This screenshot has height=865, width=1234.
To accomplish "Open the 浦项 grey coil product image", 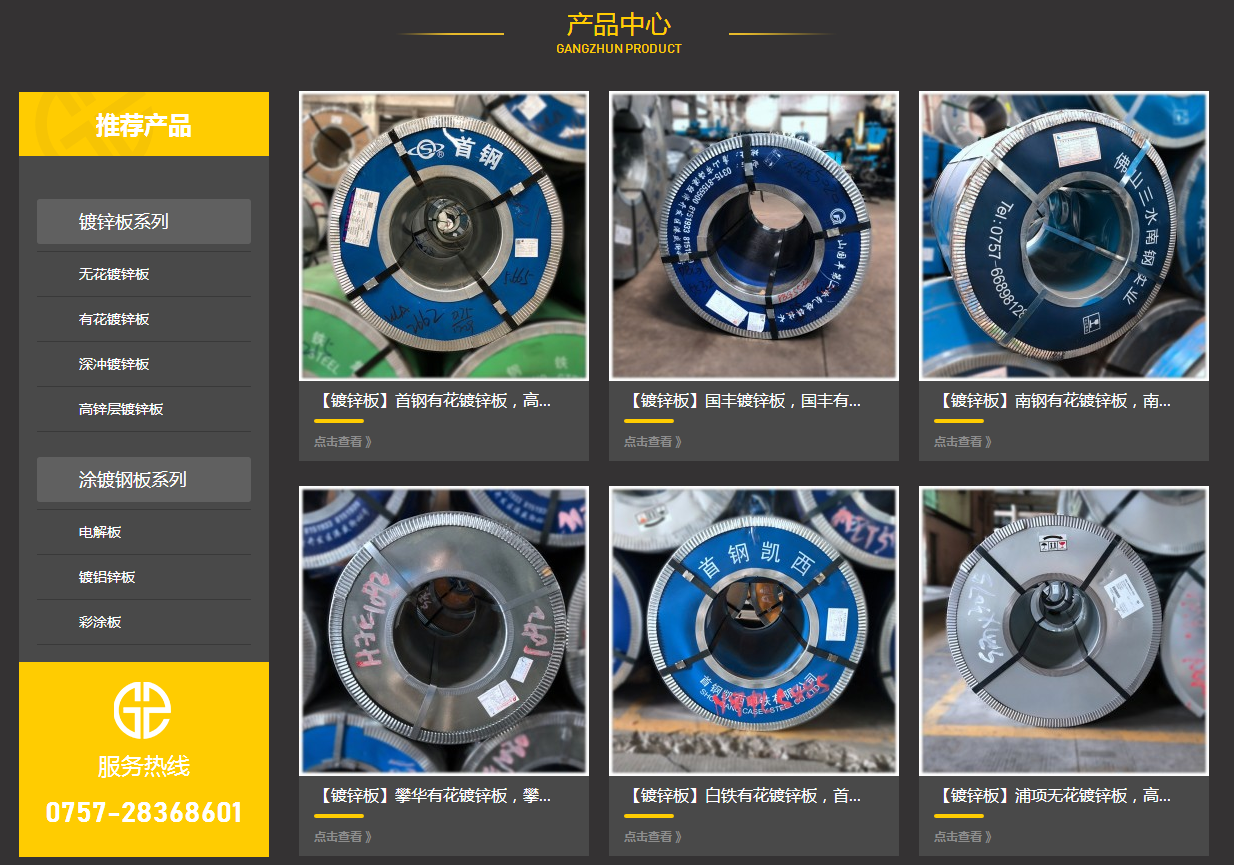I will 1064,631.
